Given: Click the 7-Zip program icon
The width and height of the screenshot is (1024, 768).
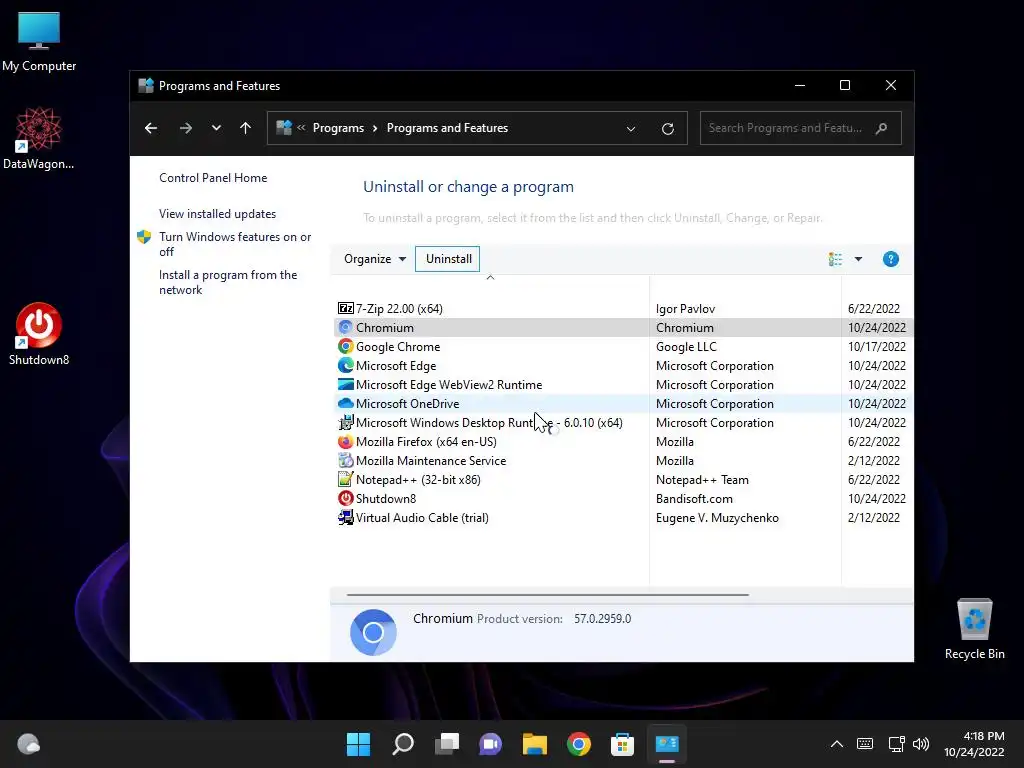Looking at the screenshot, I should click(345, 308).
